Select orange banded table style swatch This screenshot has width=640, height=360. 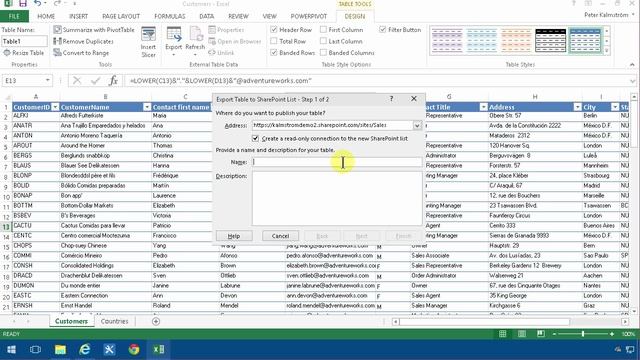tap(516, 40)
